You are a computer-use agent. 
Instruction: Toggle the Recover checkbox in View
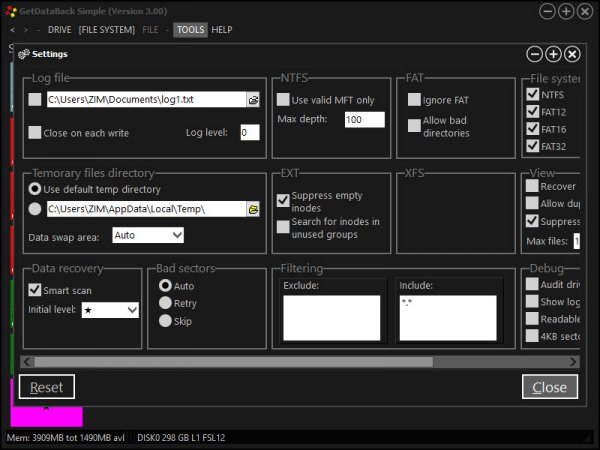click(x=532, y=186)
